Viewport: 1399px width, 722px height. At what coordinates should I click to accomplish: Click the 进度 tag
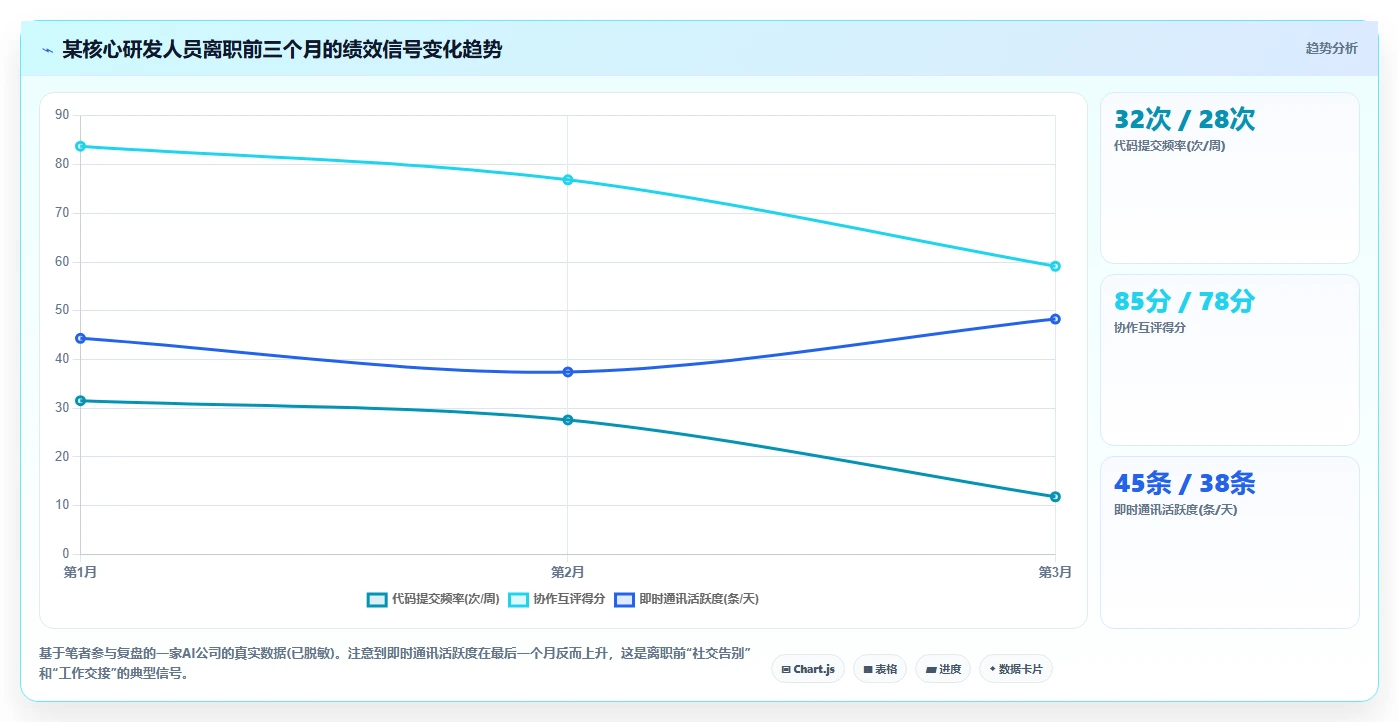[943, 669]
